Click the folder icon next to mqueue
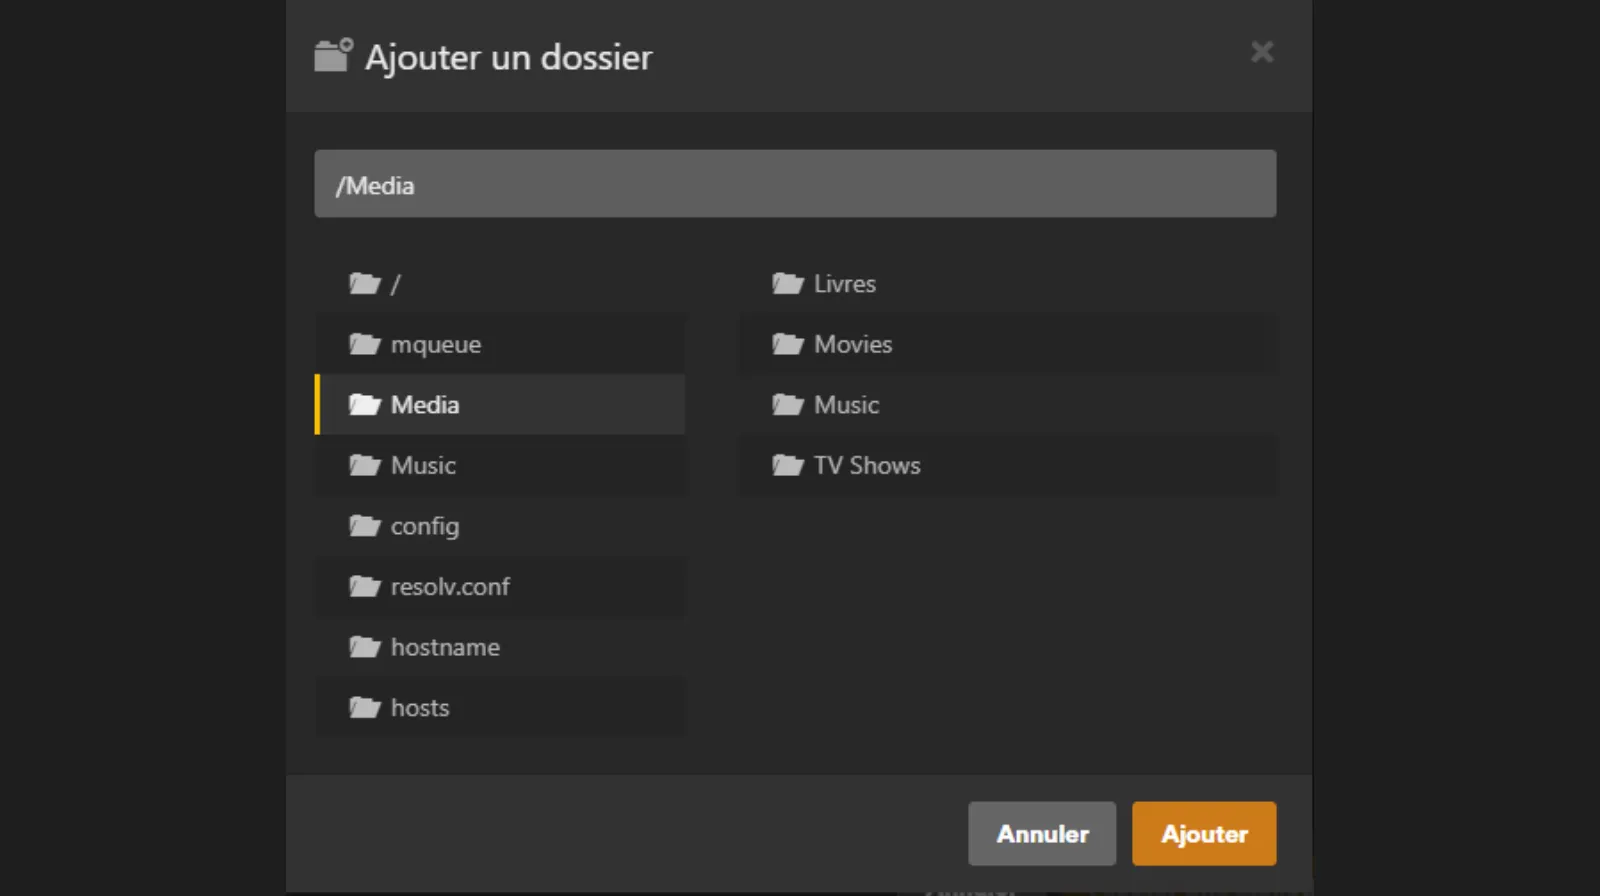Viewport: 1600px width, 896px height. 364,345
